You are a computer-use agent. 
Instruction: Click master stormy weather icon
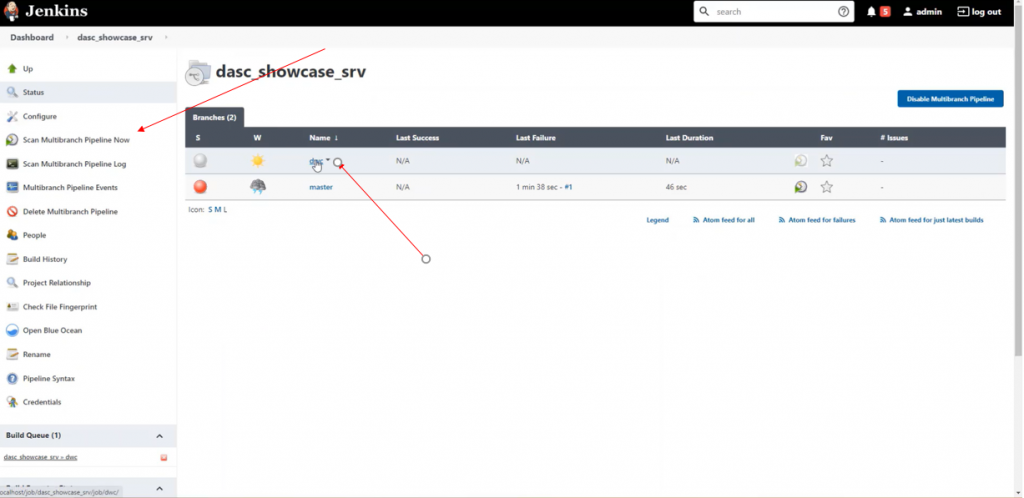(258, 187)
